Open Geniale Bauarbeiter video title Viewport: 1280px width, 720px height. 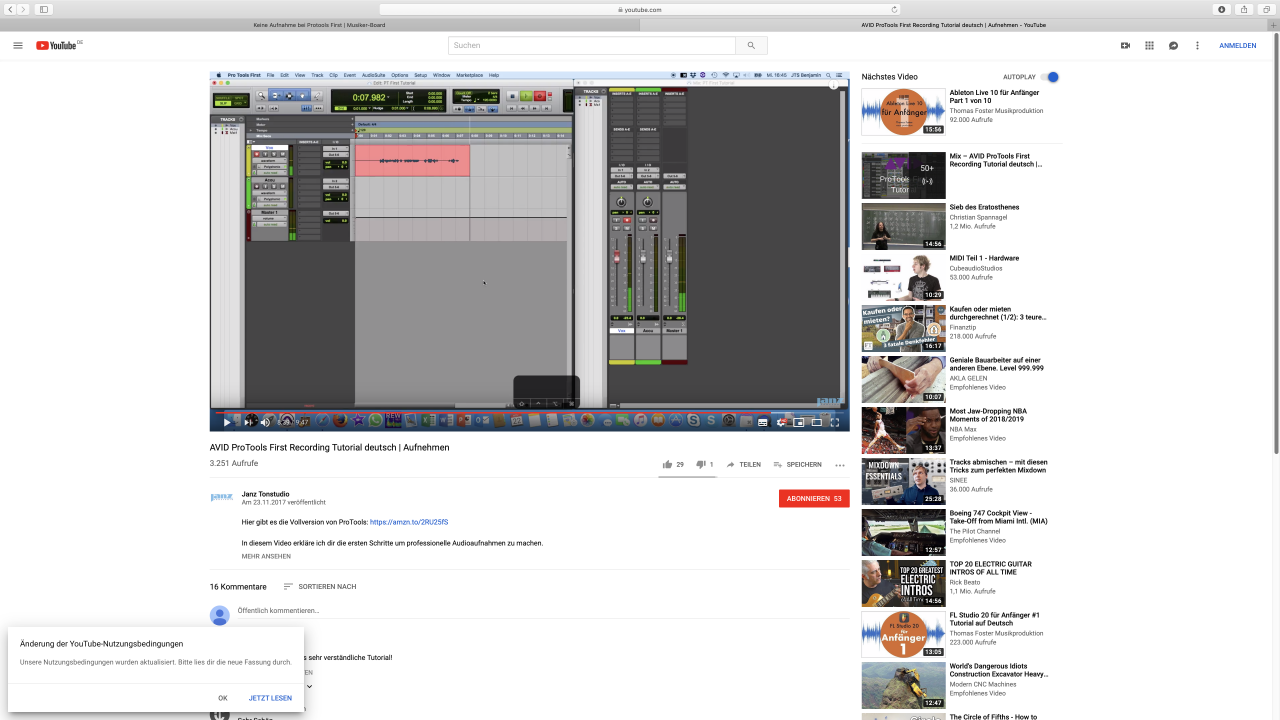point(996,364)
